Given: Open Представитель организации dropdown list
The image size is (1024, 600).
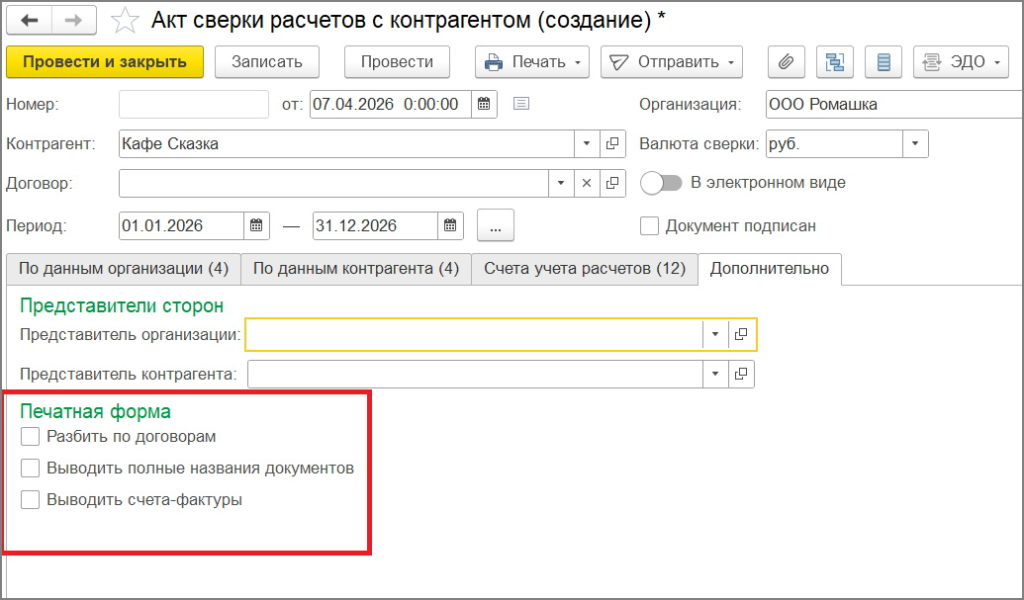Looking at the screenshot, I should coord(716,334).
